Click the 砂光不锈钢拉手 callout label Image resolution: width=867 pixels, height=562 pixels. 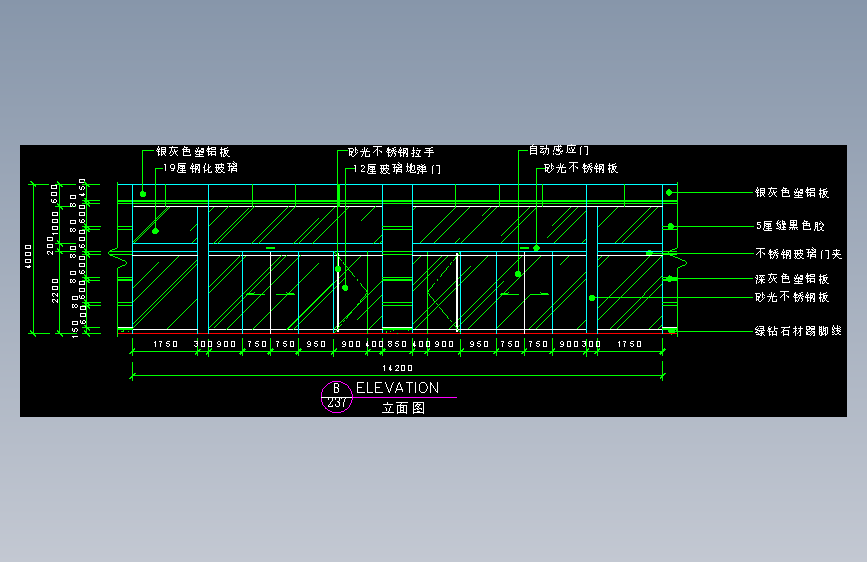tap(391, 152)
